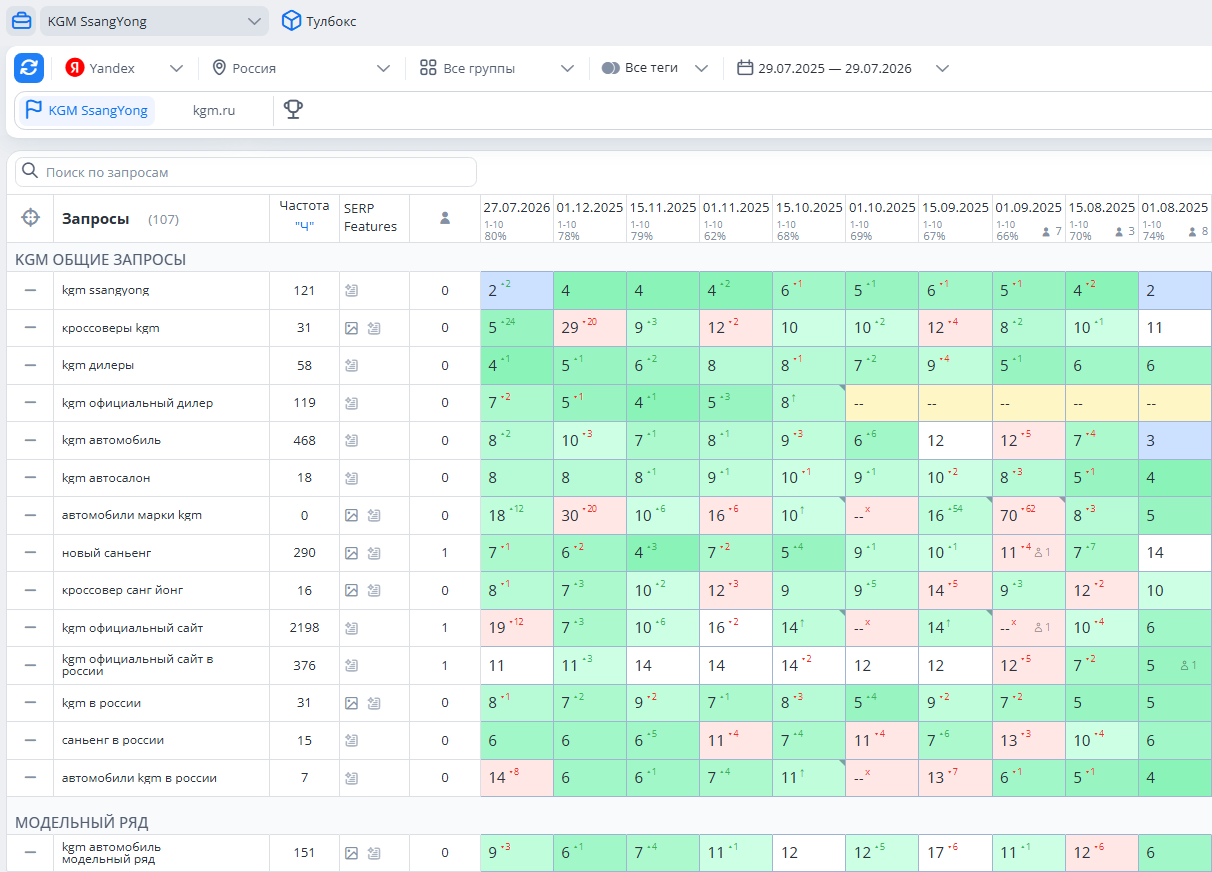The image size is (1212, 872).
Task: Click the SERP Features column header
Action: [370, 216]
